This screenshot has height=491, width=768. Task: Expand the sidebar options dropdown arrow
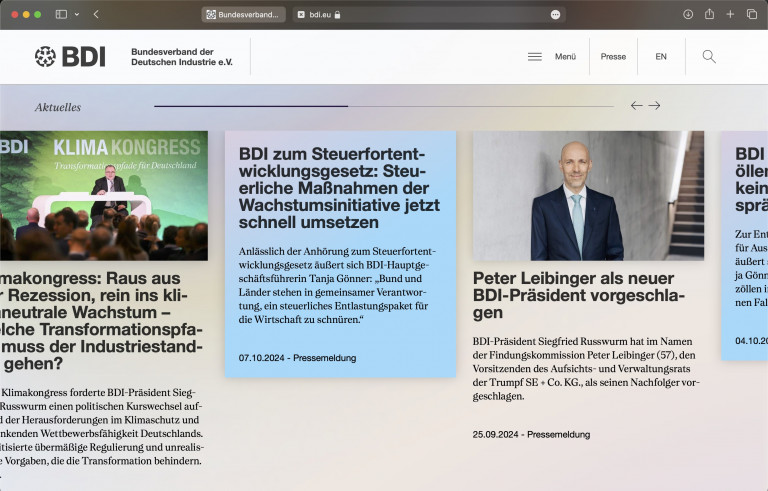(x=76, y=15)
